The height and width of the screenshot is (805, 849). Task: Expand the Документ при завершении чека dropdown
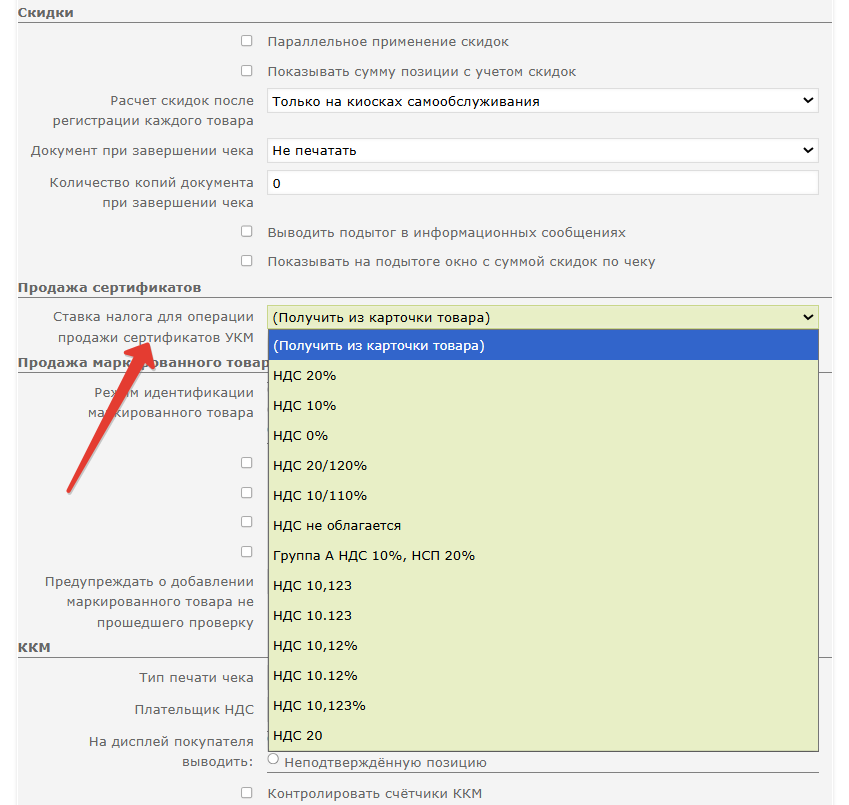pyautogui.click(x=542, y=150)
